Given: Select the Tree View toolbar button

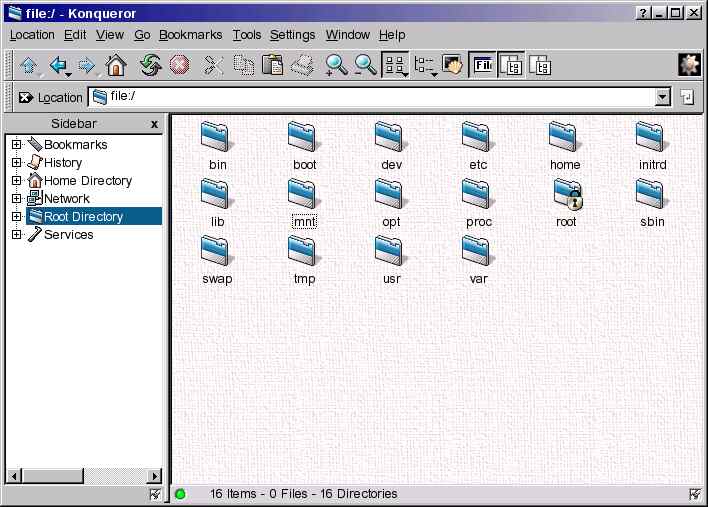Looking at the screenshot, I should pos(425,65).
